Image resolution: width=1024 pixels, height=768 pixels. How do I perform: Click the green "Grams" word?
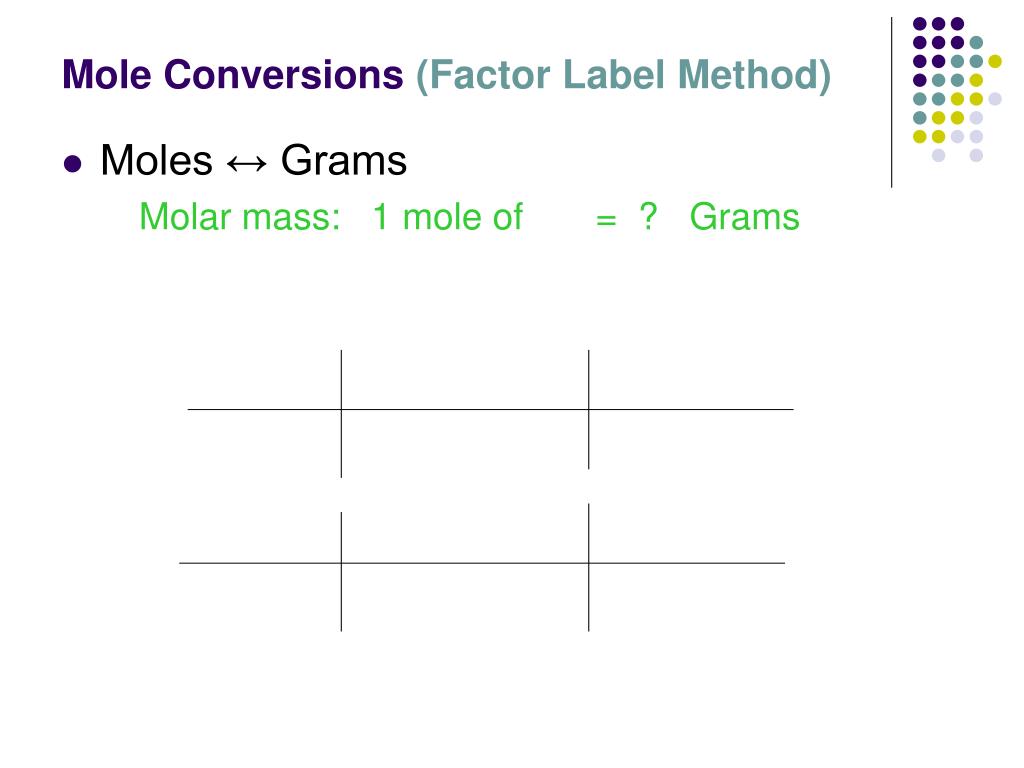[744, 217]
